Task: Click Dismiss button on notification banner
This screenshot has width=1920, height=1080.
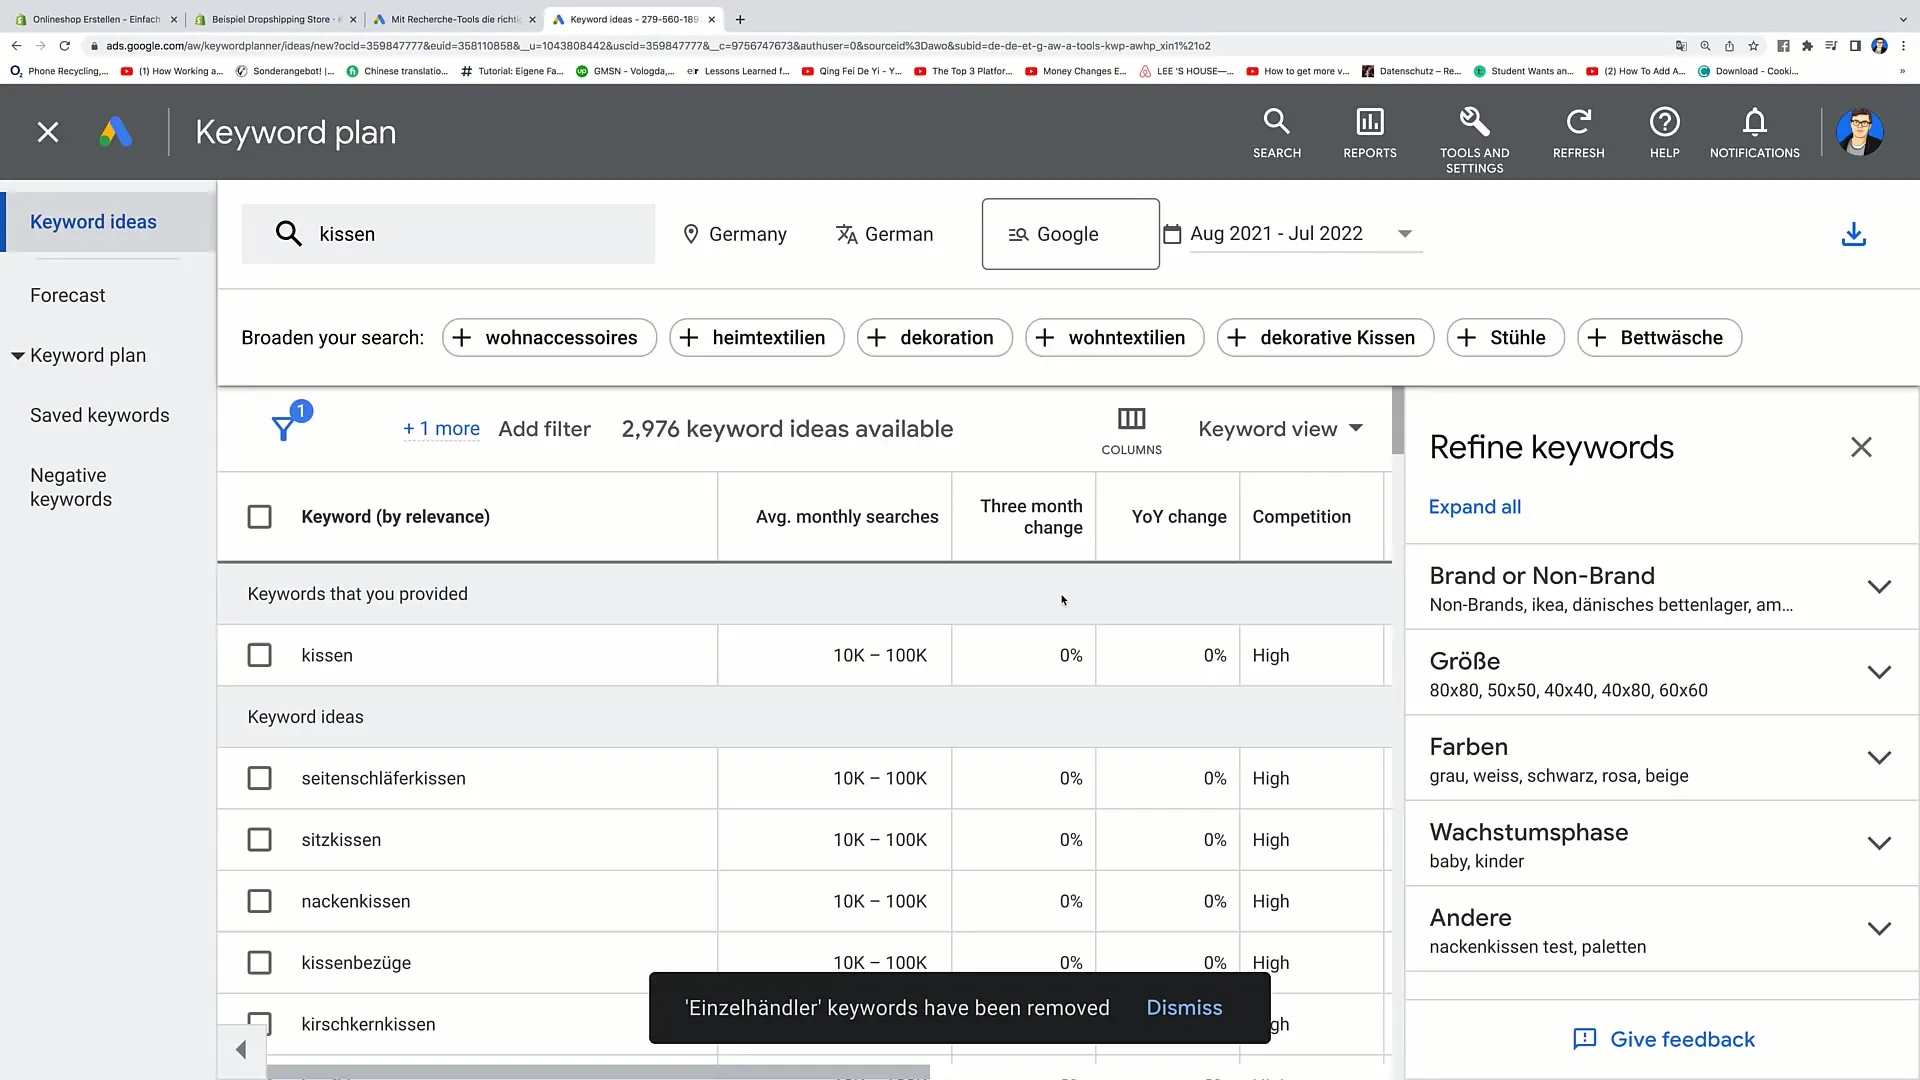Action: click(x=1184, y=1007)
